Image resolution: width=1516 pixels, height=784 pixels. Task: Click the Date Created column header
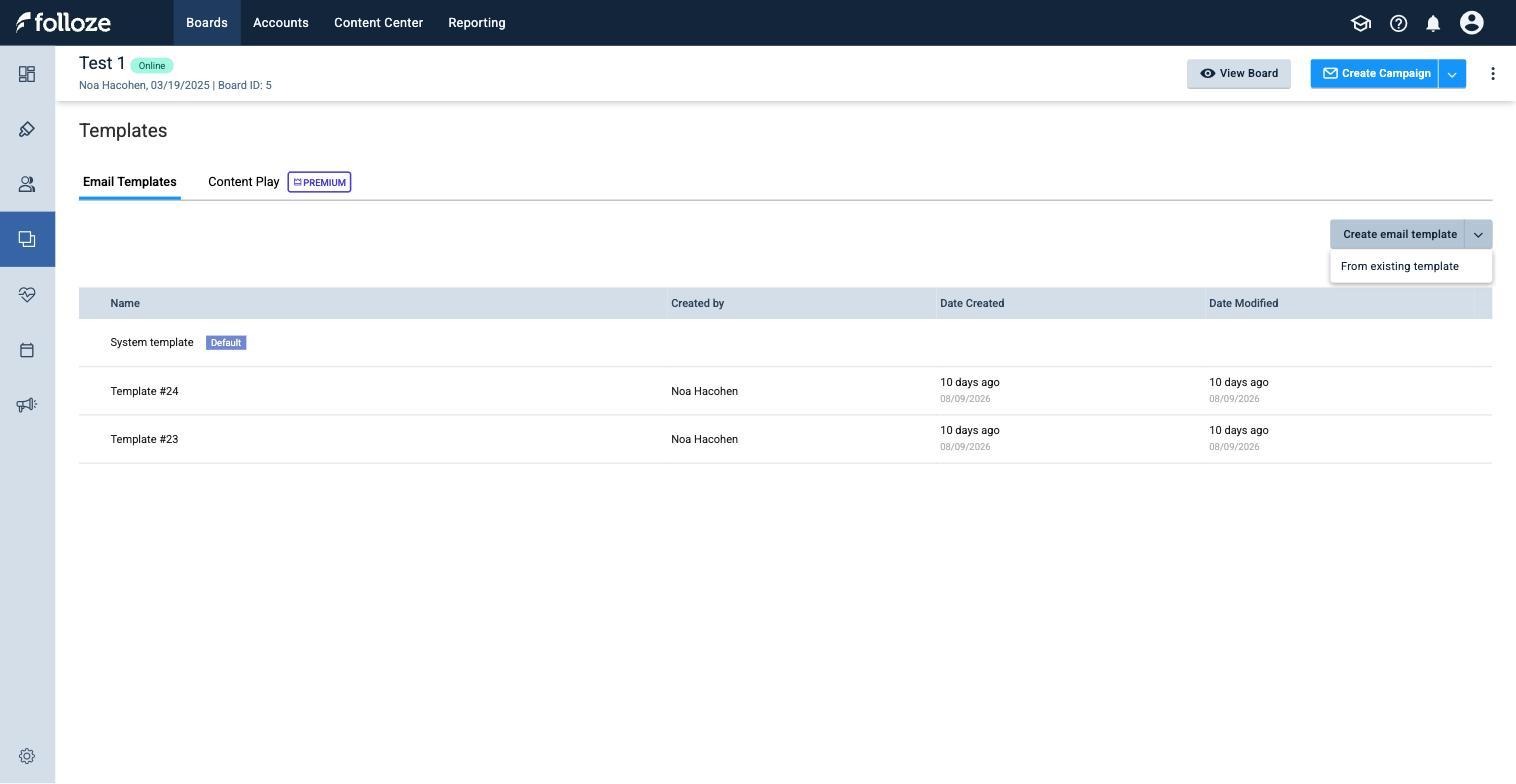tap(972, 303)
